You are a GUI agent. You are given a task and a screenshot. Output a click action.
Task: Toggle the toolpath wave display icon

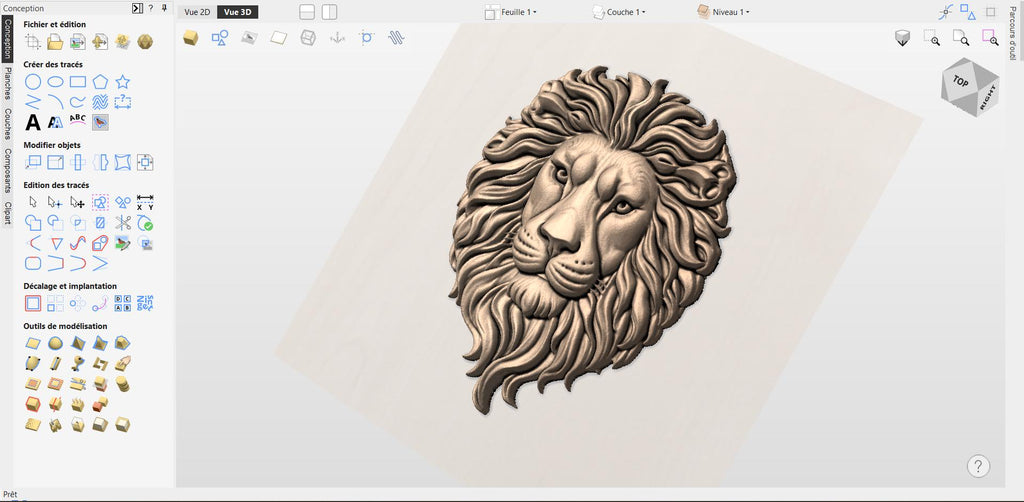point(396,38)
